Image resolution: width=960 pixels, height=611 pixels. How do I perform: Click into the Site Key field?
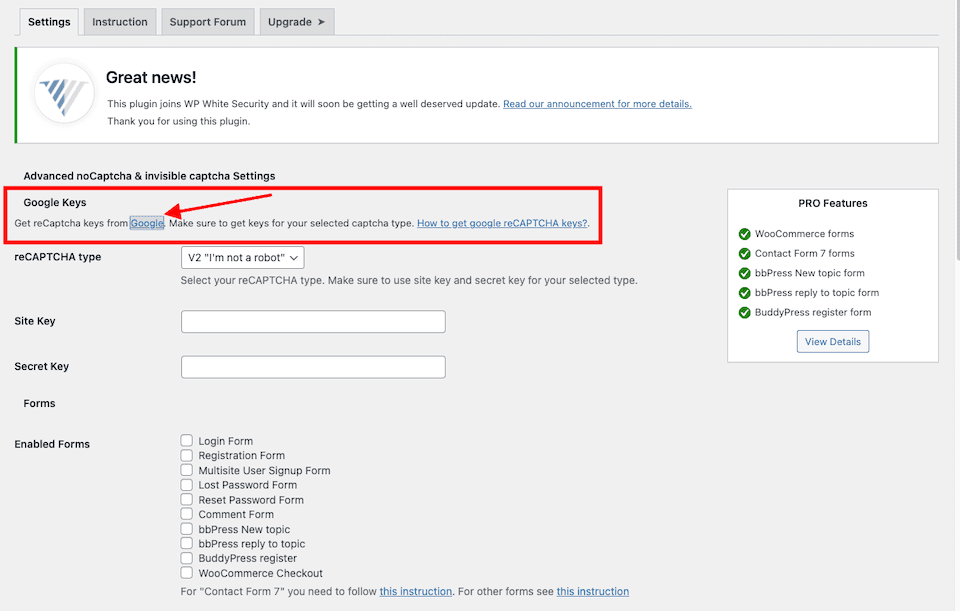click(x=313, y=322)
